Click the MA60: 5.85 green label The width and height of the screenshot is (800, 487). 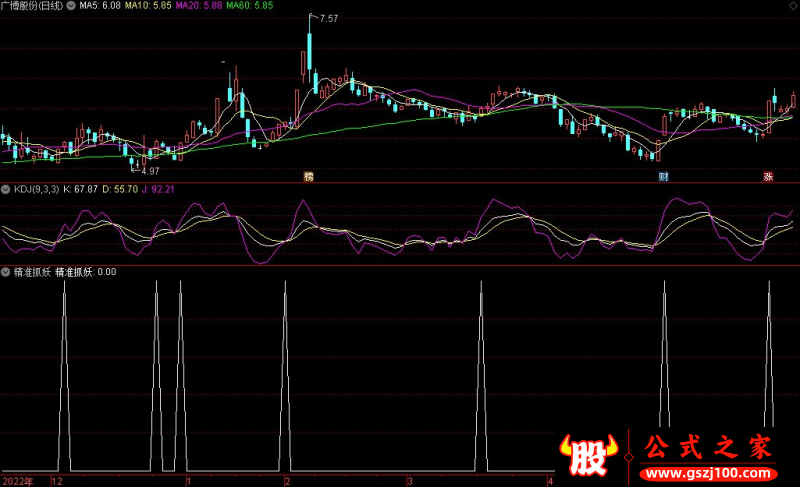[249, 6]
